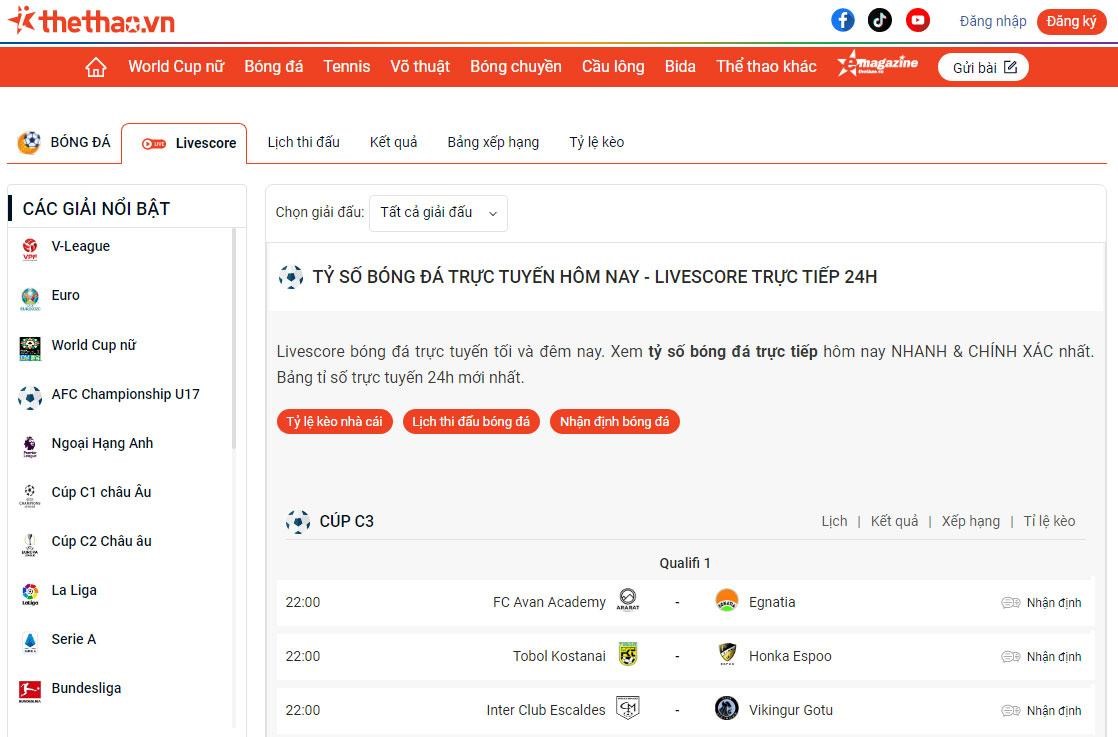Select V-League in featured leagues list
Screen dimensions: 1118x737
[x=80, y=246]
